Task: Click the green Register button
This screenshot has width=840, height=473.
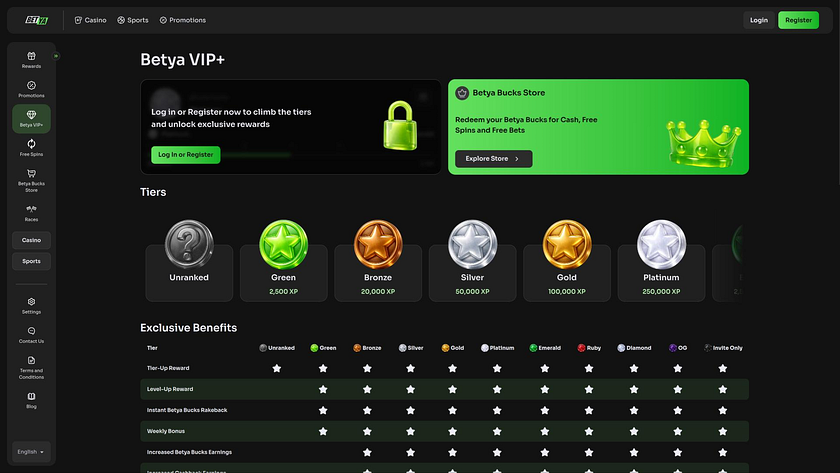Action: pyautogui.click(x=798, y=20)
